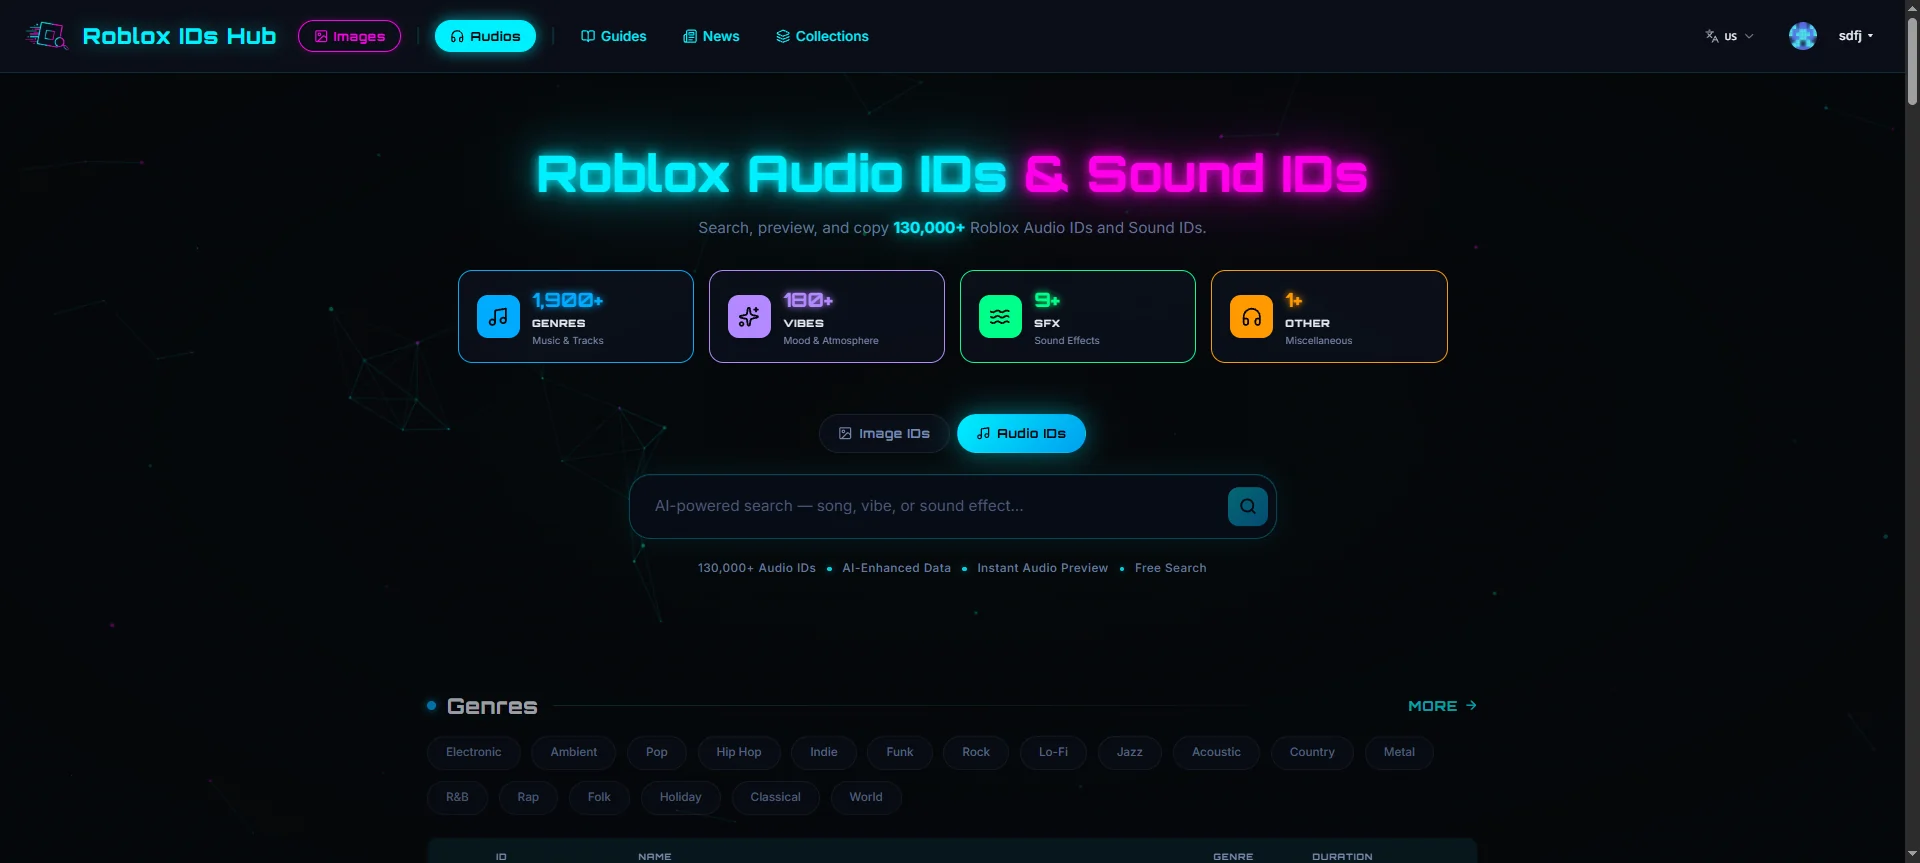Filter by Indie genre

[x=824, y=752]
